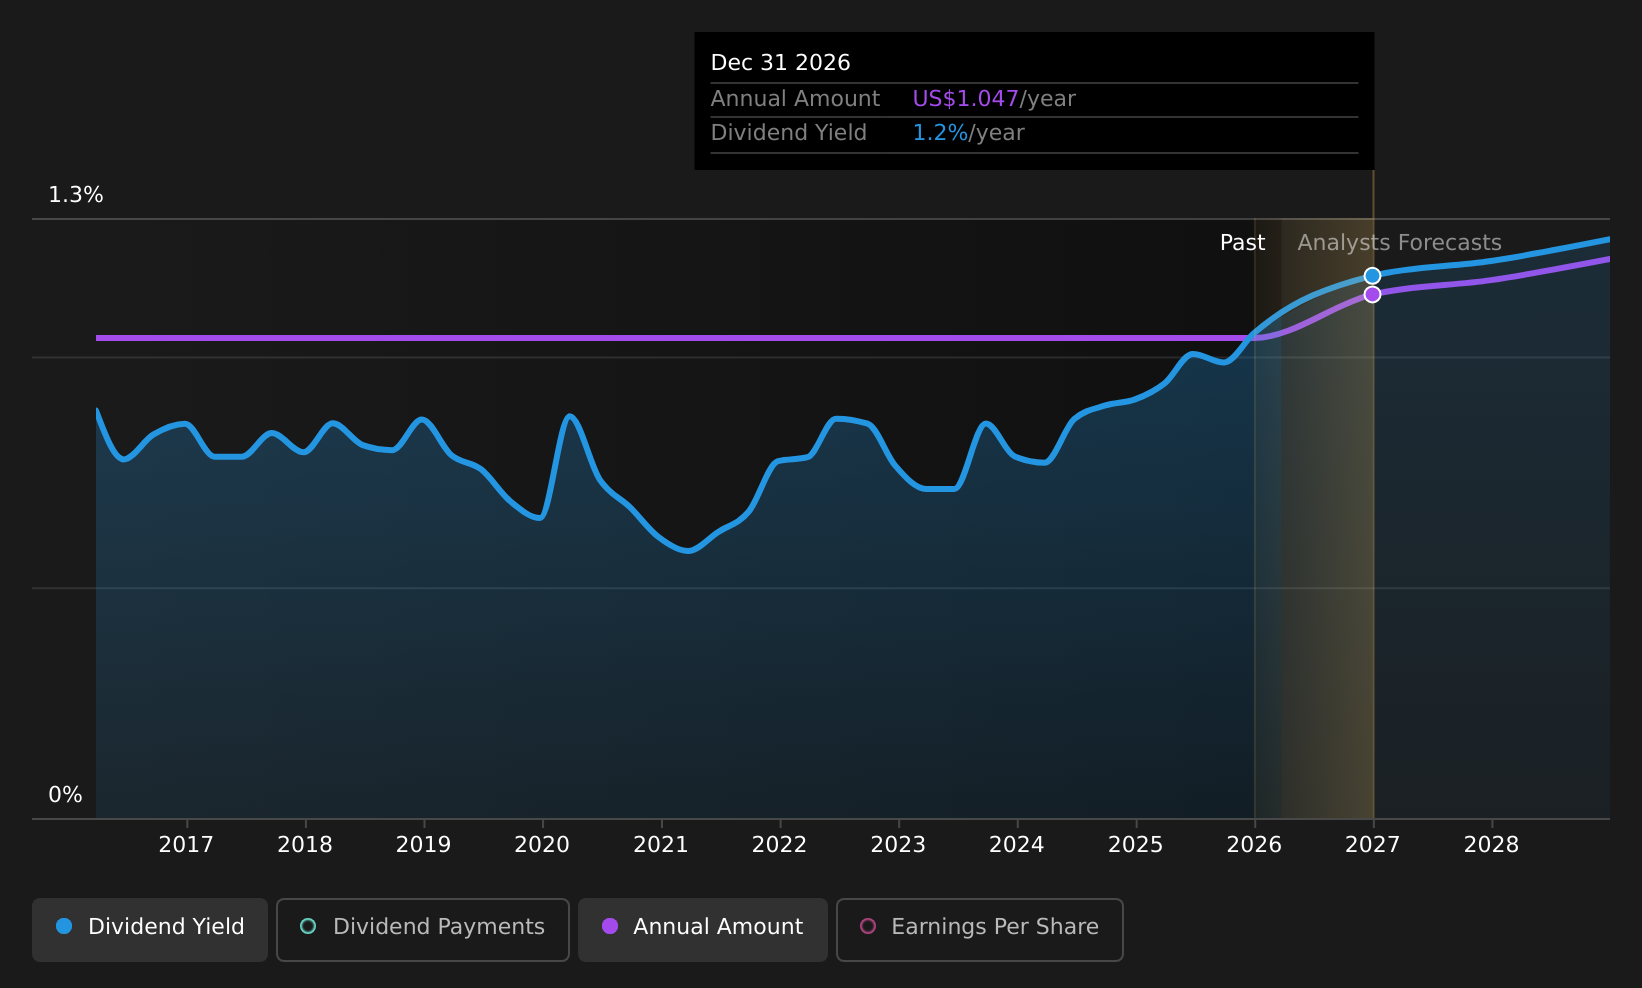Click the 0% y-axis label

coord(66,795)
